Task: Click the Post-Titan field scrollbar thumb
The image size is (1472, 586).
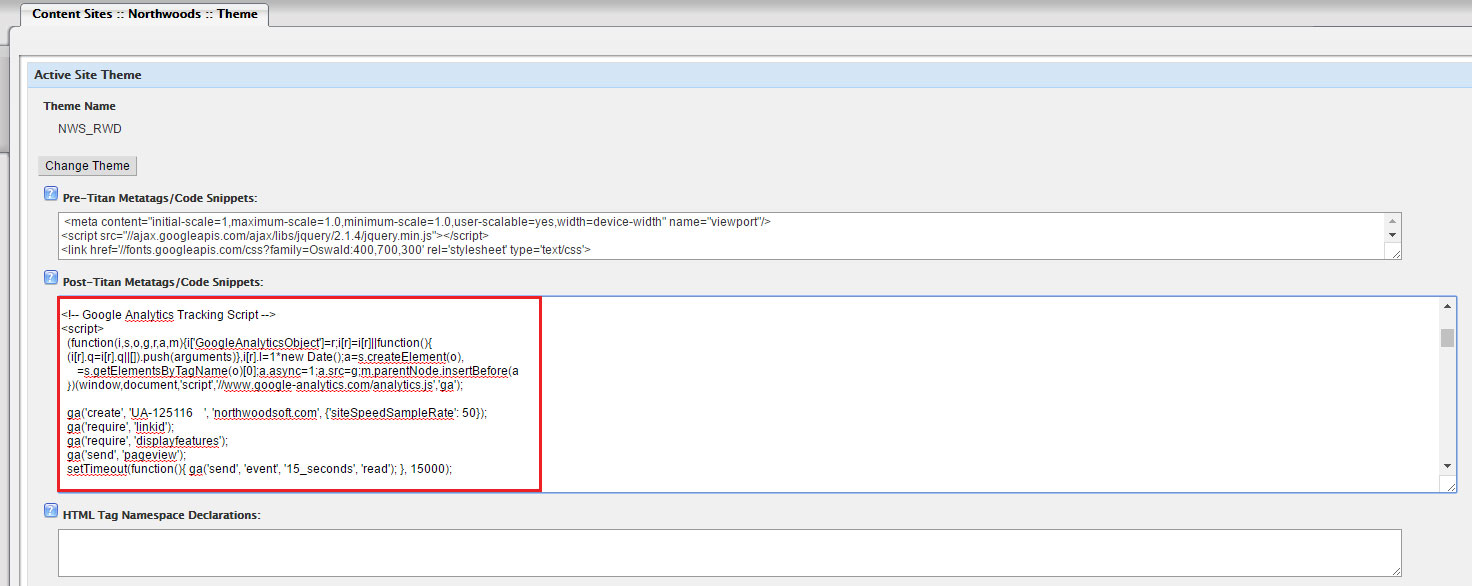Action: point(1448,337)
